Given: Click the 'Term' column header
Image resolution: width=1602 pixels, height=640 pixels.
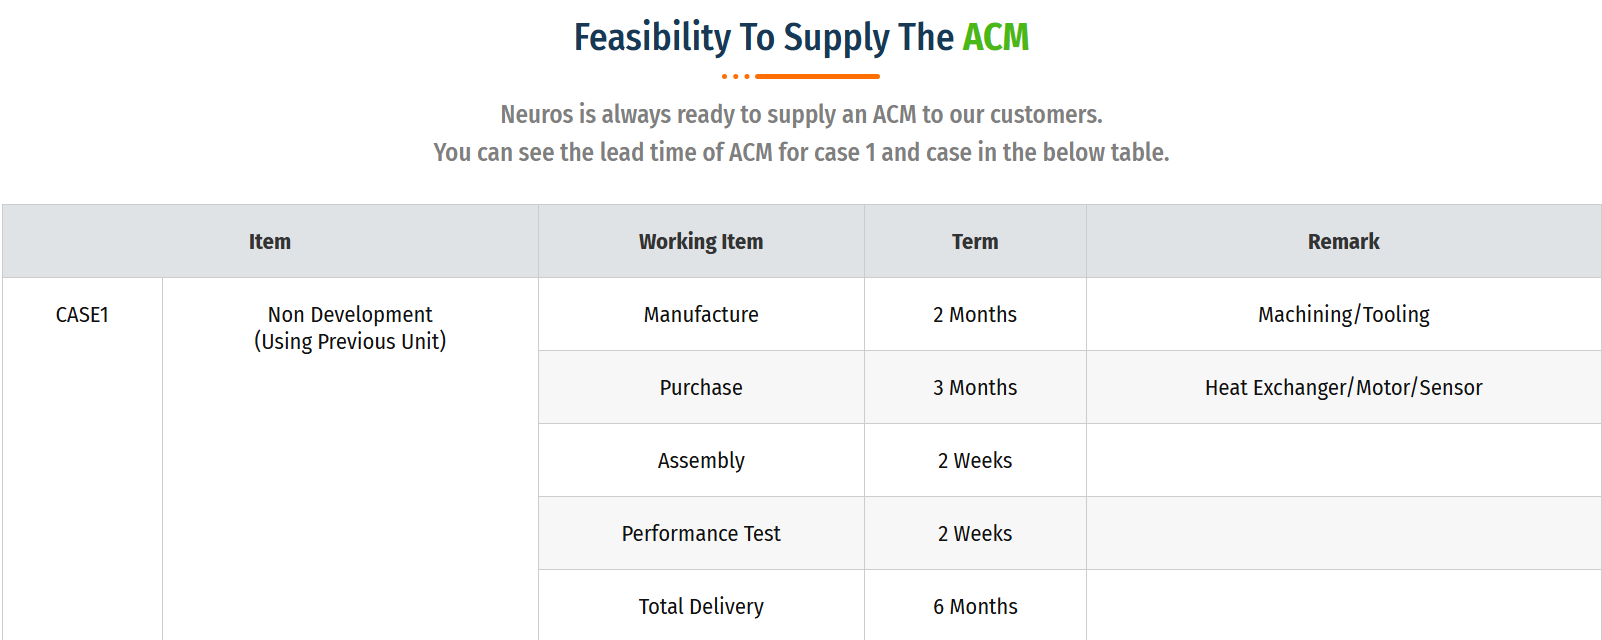Looking at the screenshot, I should [x=975, y=241].
